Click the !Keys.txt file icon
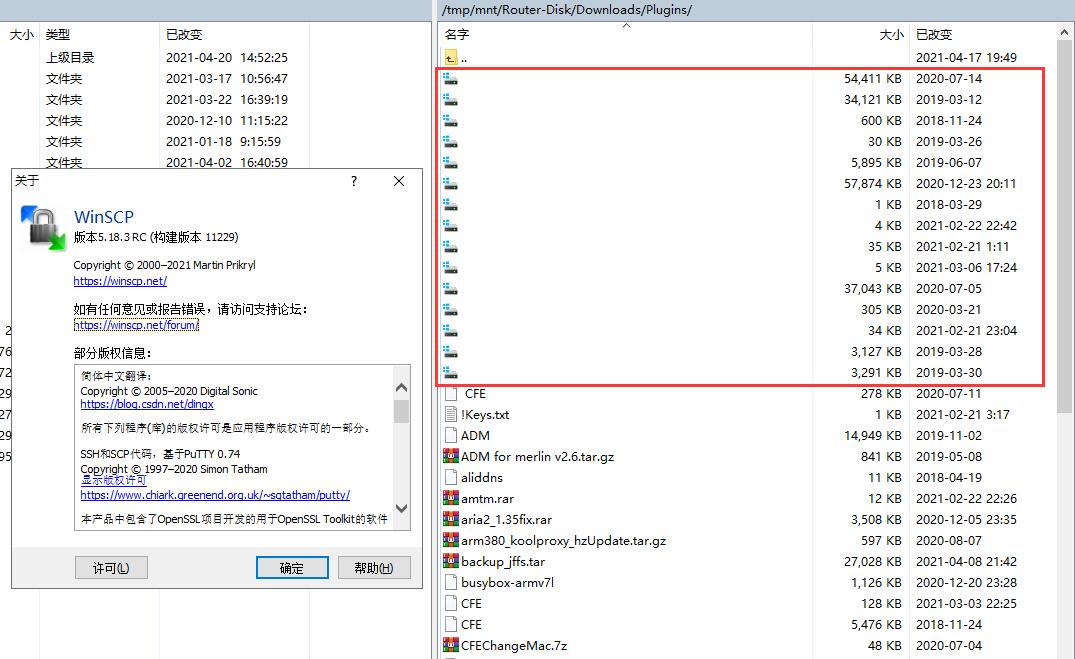Screen dimensions: 1075x659 (451, 415)
